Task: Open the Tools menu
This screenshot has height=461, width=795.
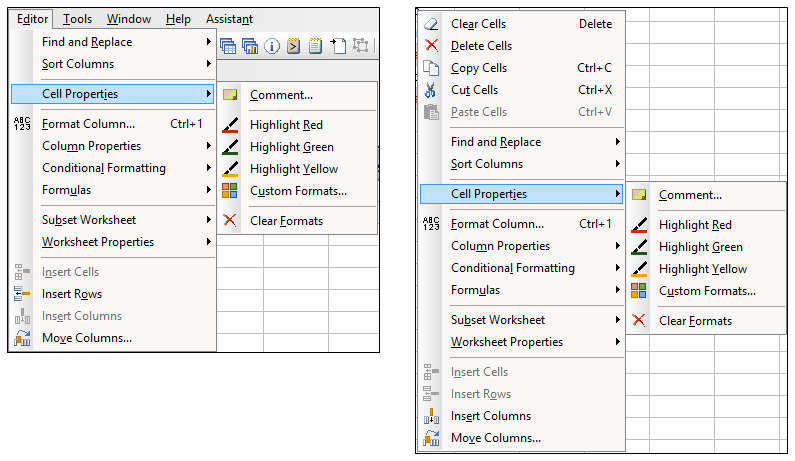Action: tap(77, 19)
